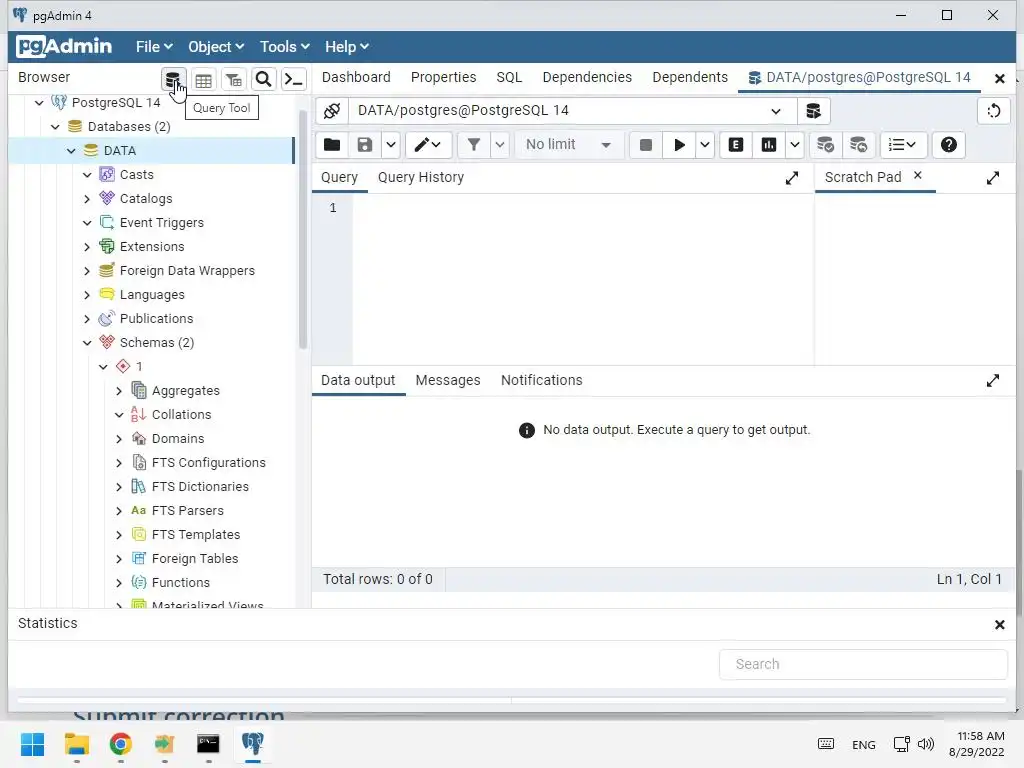Expand the Catalogs tree node
The height and width of the screenshot is (768, 1024).
[x=88, y=199]
